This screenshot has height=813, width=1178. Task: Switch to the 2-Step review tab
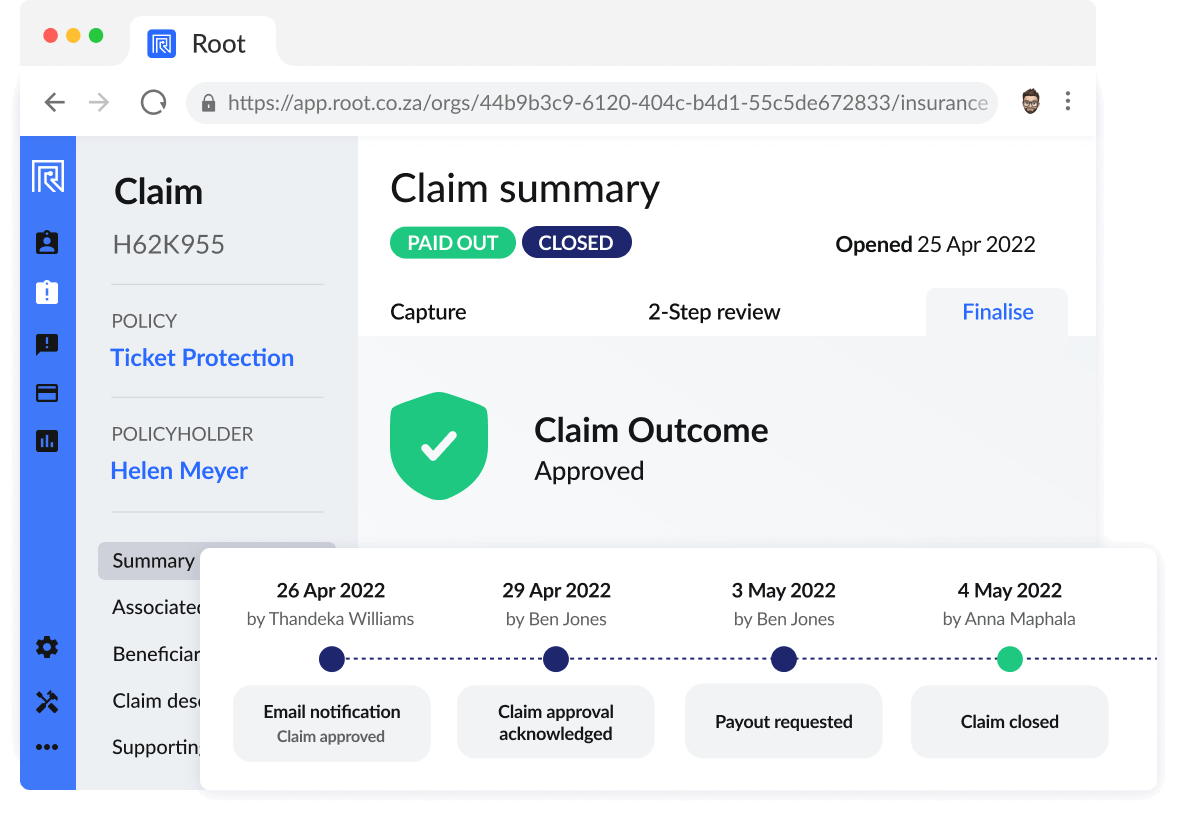point(714,312)
